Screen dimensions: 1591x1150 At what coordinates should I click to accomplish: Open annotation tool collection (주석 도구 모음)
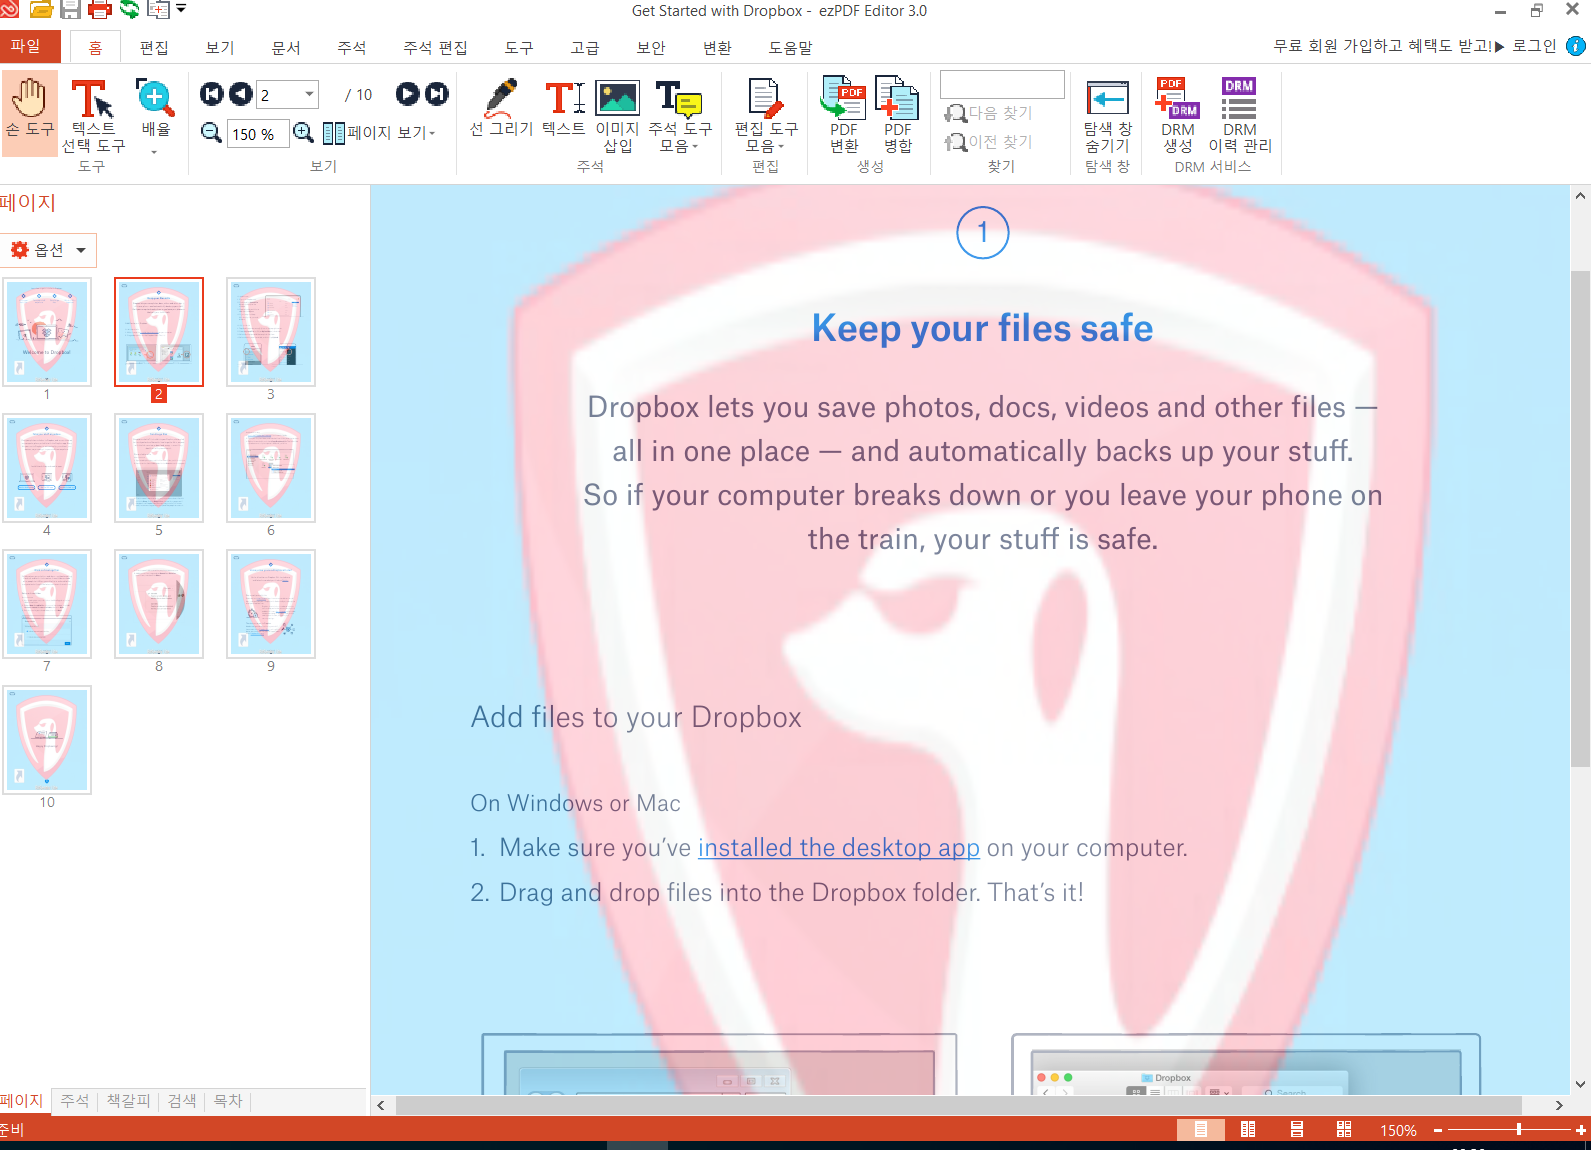pos(680,115)
